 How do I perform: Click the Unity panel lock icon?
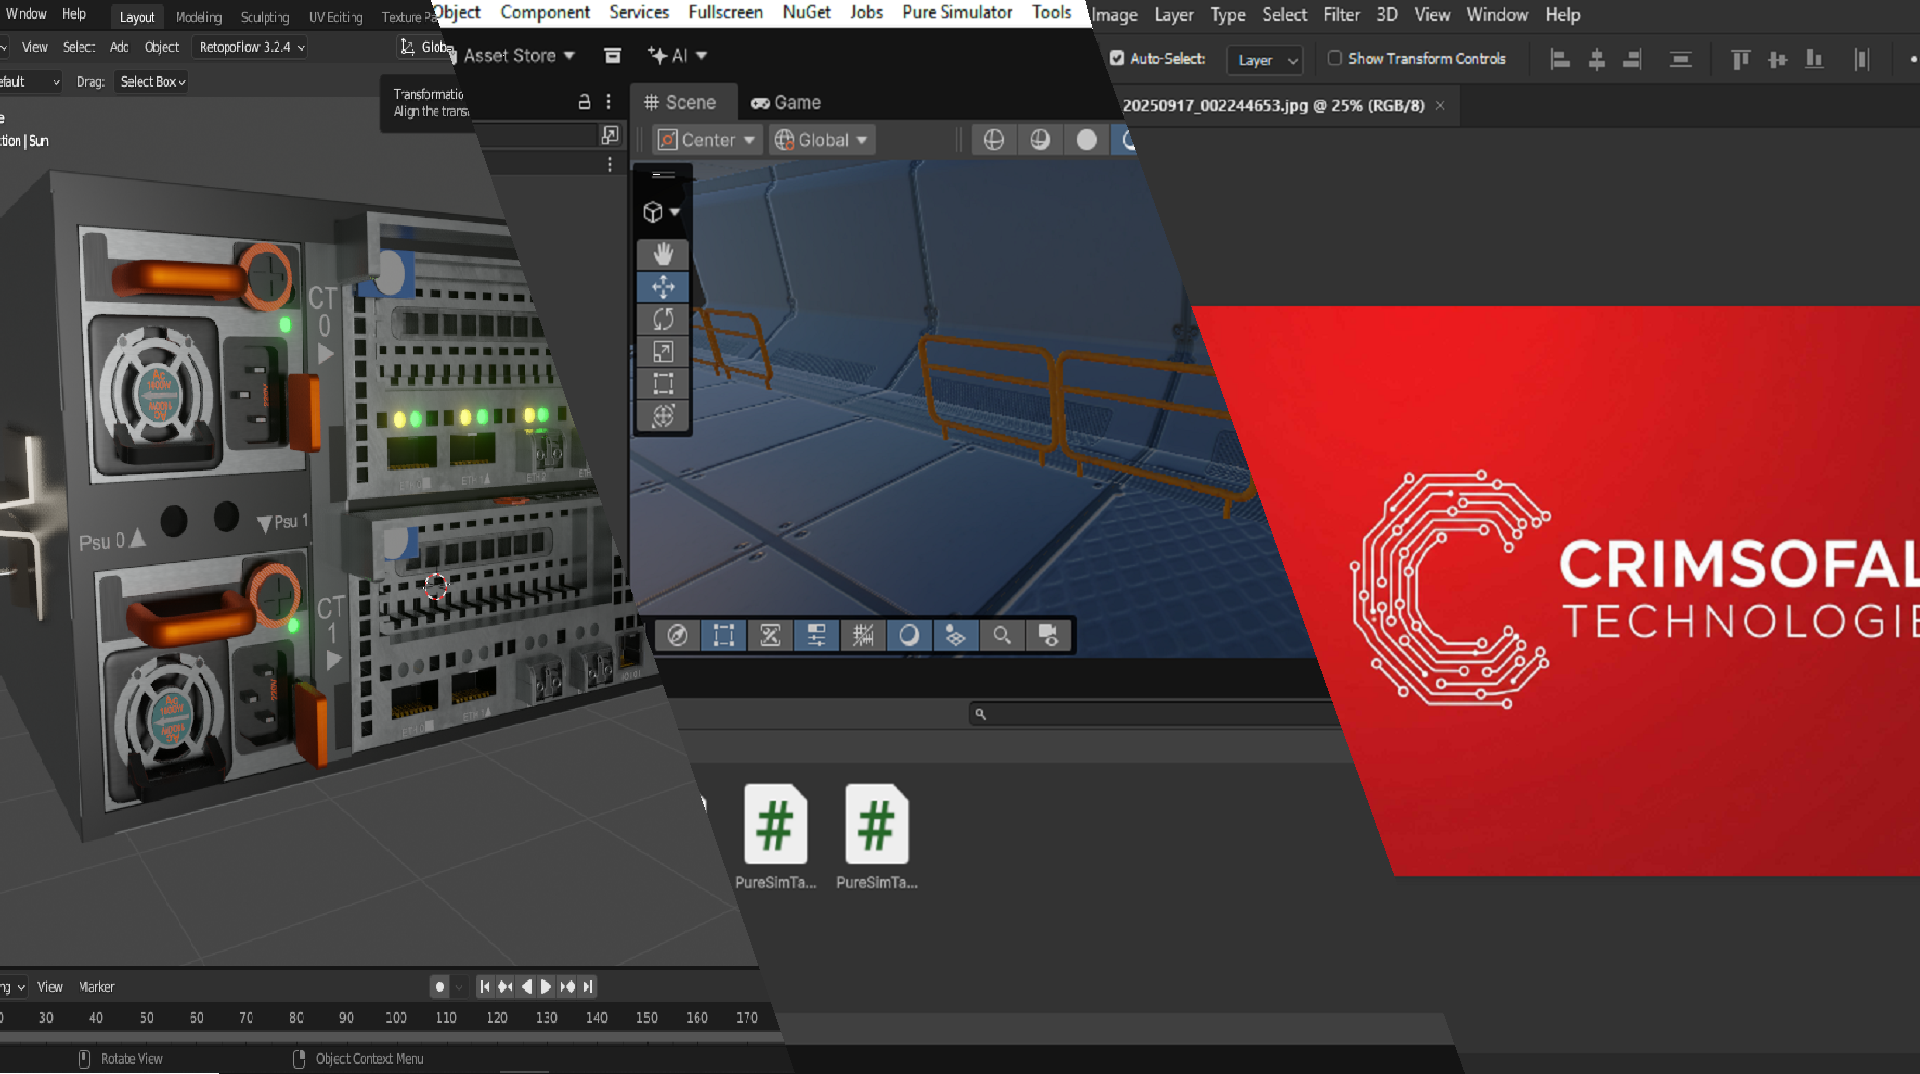point(584,102)
